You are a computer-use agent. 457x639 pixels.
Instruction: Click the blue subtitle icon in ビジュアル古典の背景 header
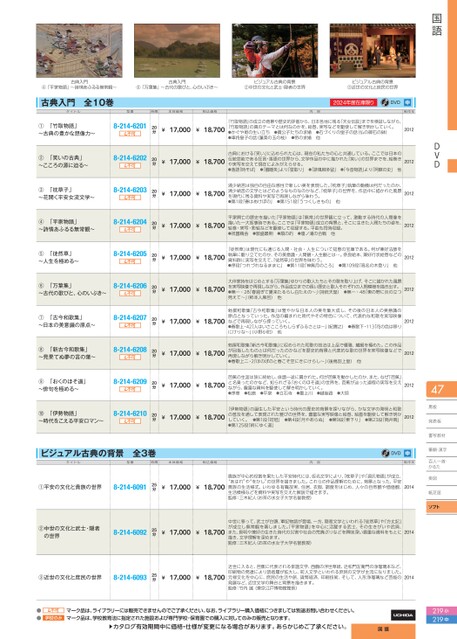(x=407, y=453)
